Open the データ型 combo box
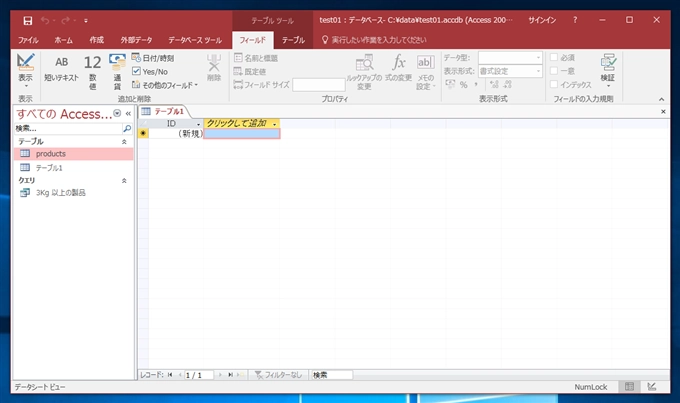680x403 pixels. [510, 57]
